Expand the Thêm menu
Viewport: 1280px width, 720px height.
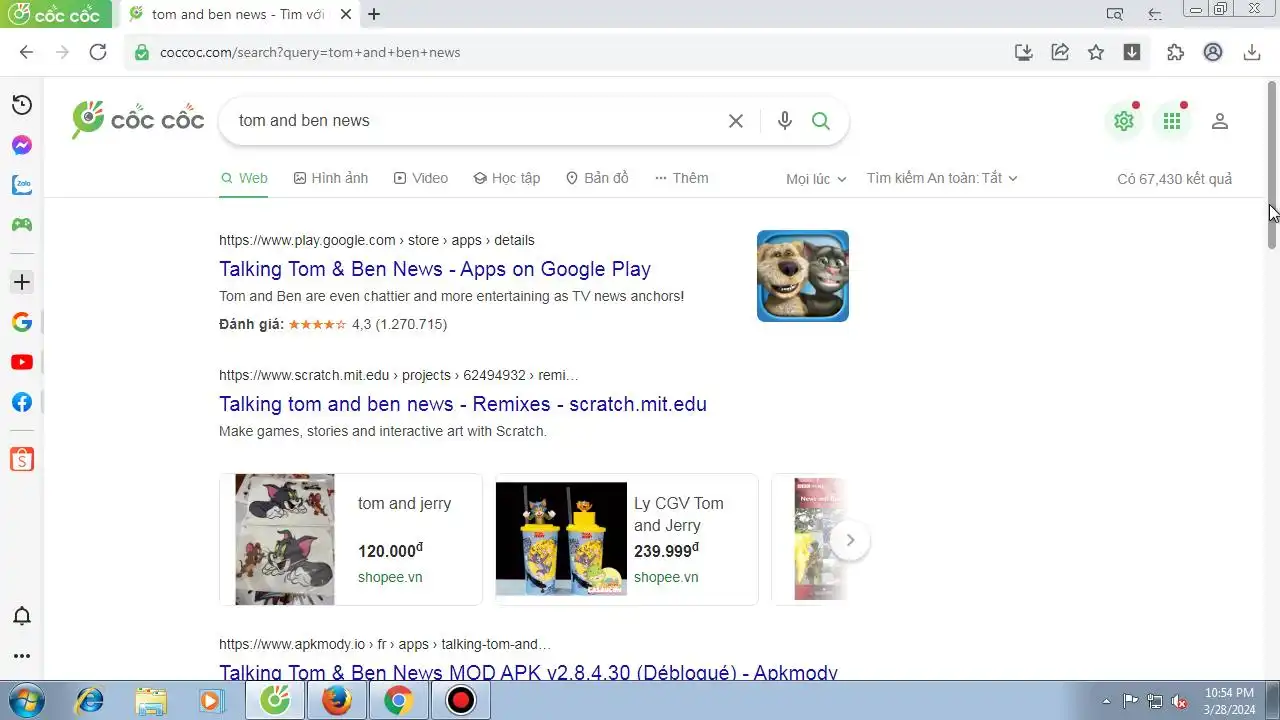pos(682,178)
